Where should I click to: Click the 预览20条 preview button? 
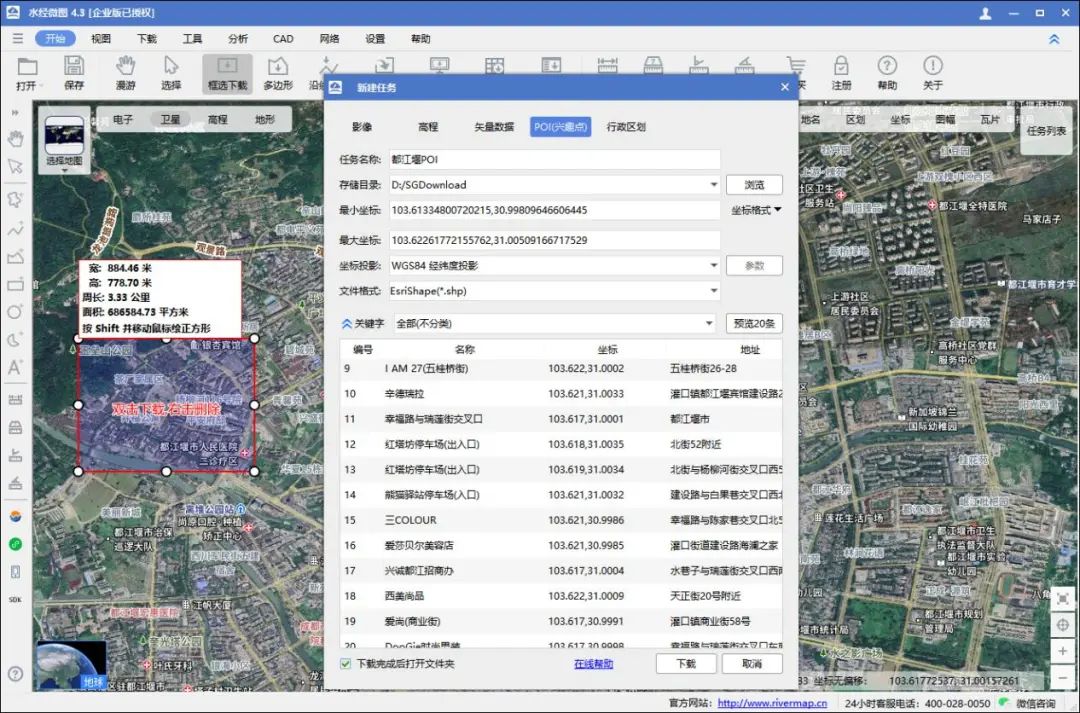[x=754, y=324]
